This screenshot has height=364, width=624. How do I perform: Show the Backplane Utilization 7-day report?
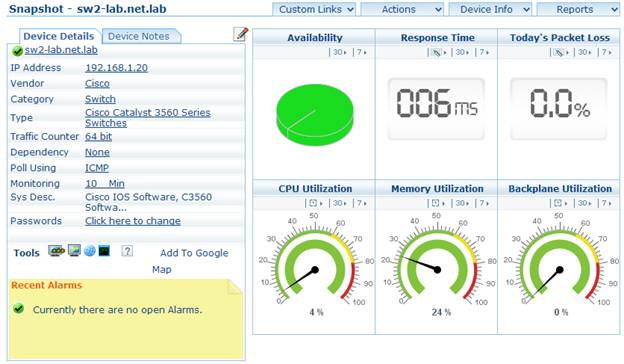click(x=606, y=203)
